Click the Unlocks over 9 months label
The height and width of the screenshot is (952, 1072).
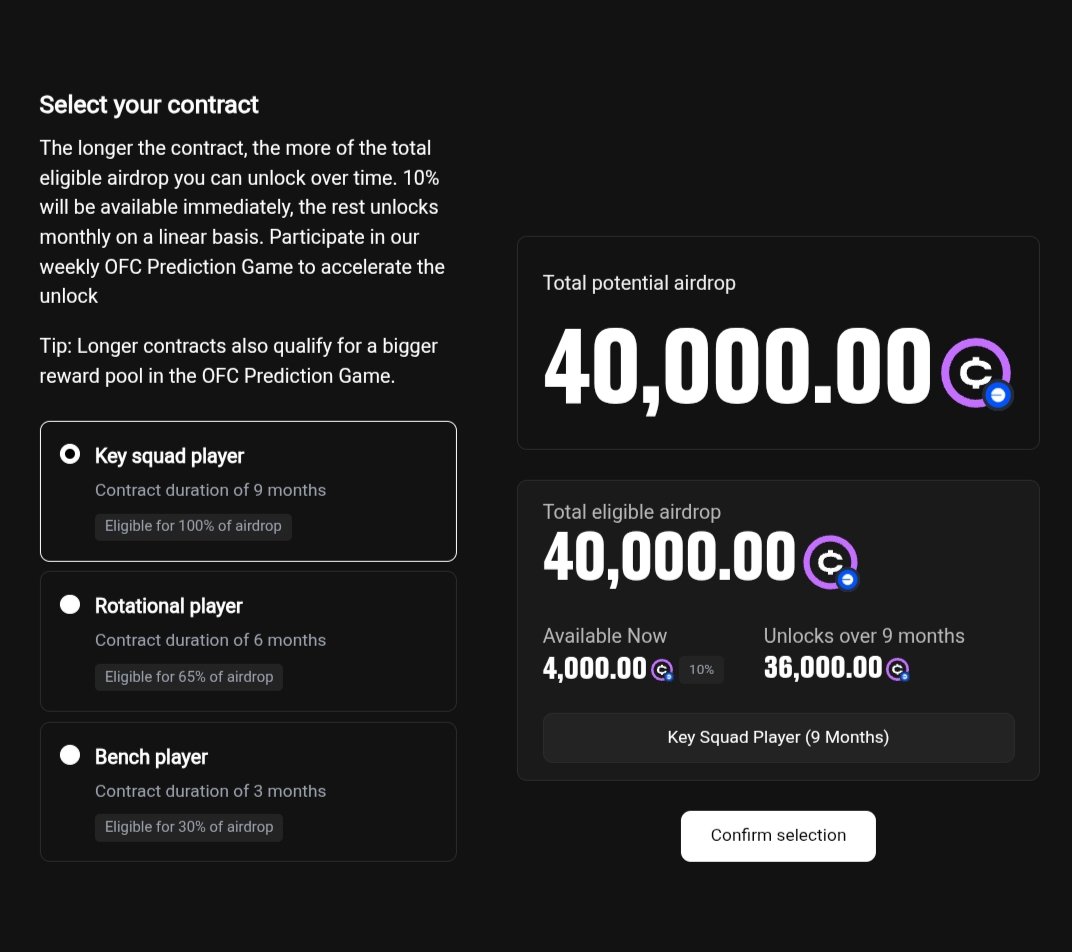(864, 636)
